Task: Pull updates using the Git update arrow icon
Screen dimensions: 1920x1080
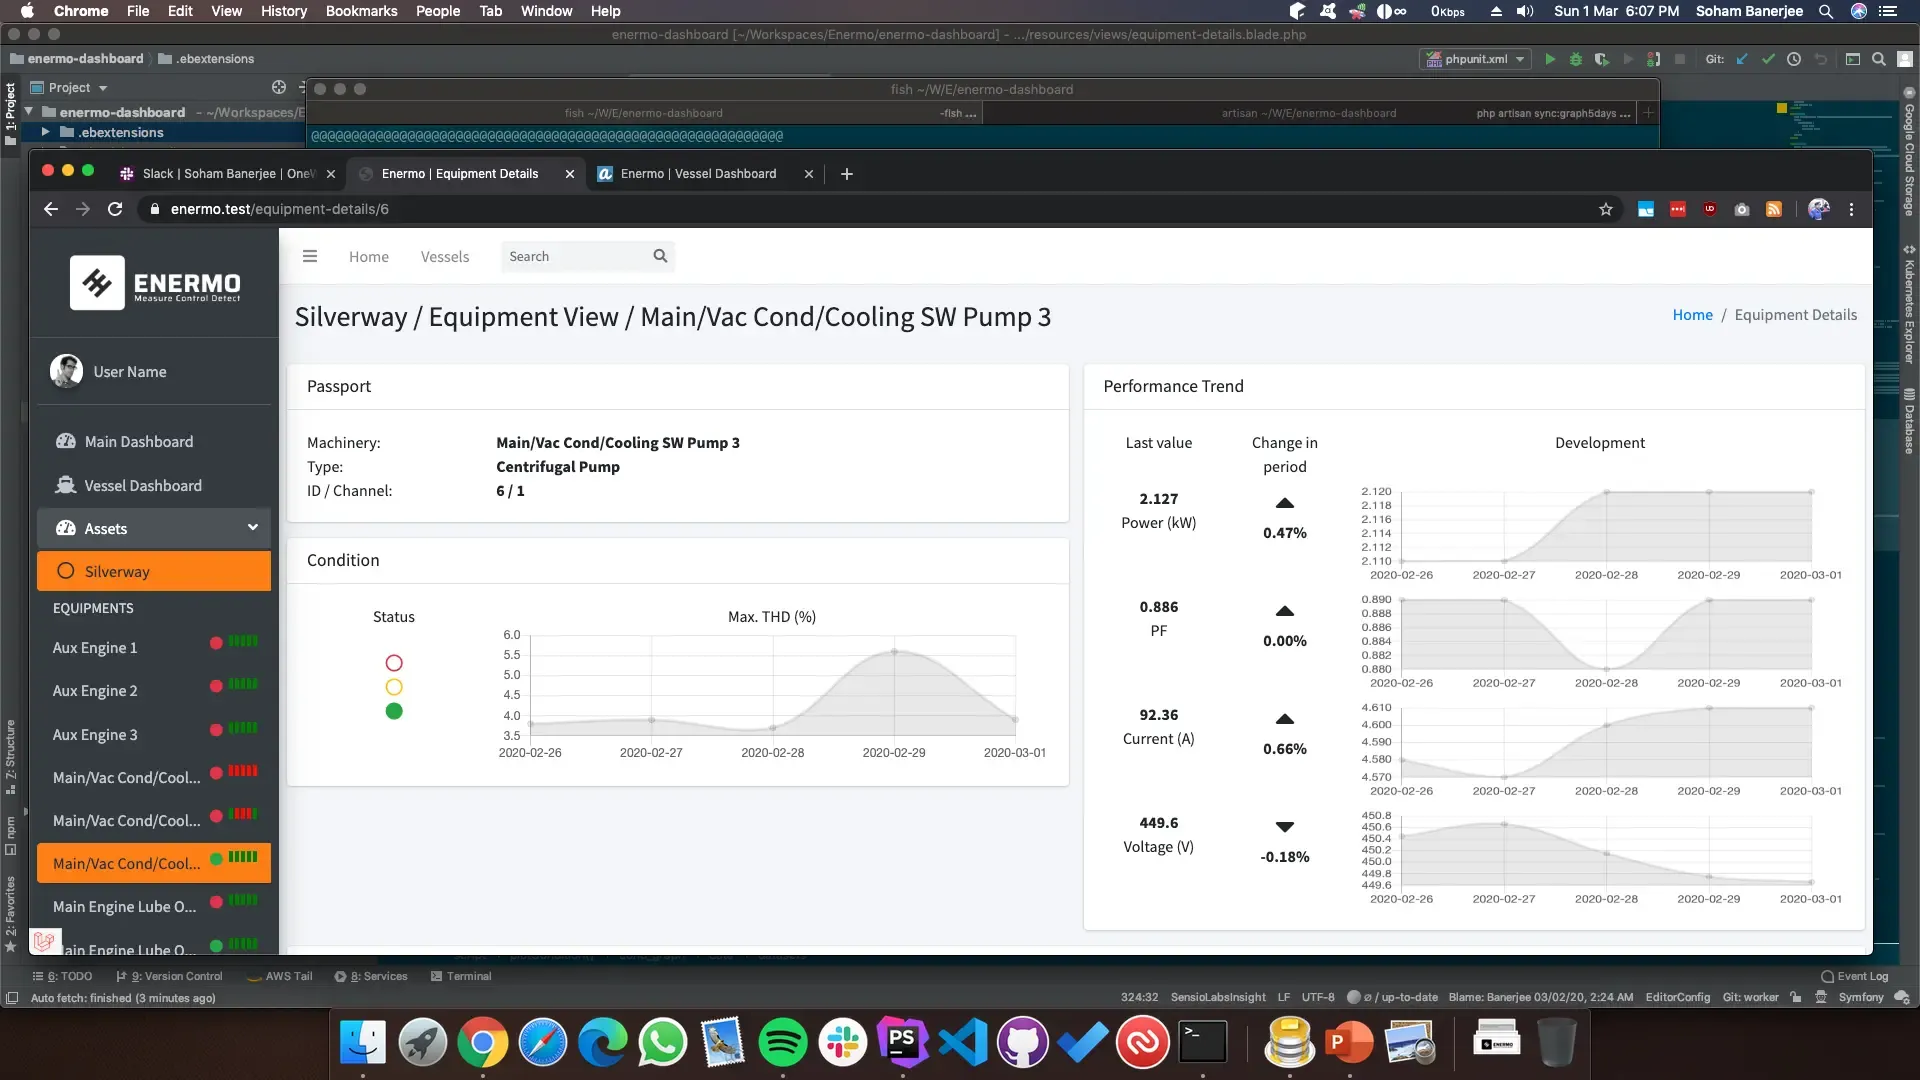Action: pyautogui.click(x=1742, y=59)
